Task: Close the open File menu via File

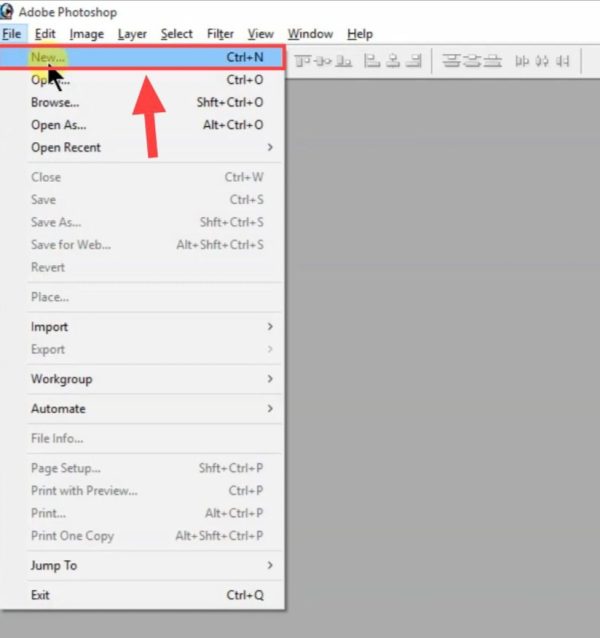Action: pyautogui.click(x=12, y=34)
